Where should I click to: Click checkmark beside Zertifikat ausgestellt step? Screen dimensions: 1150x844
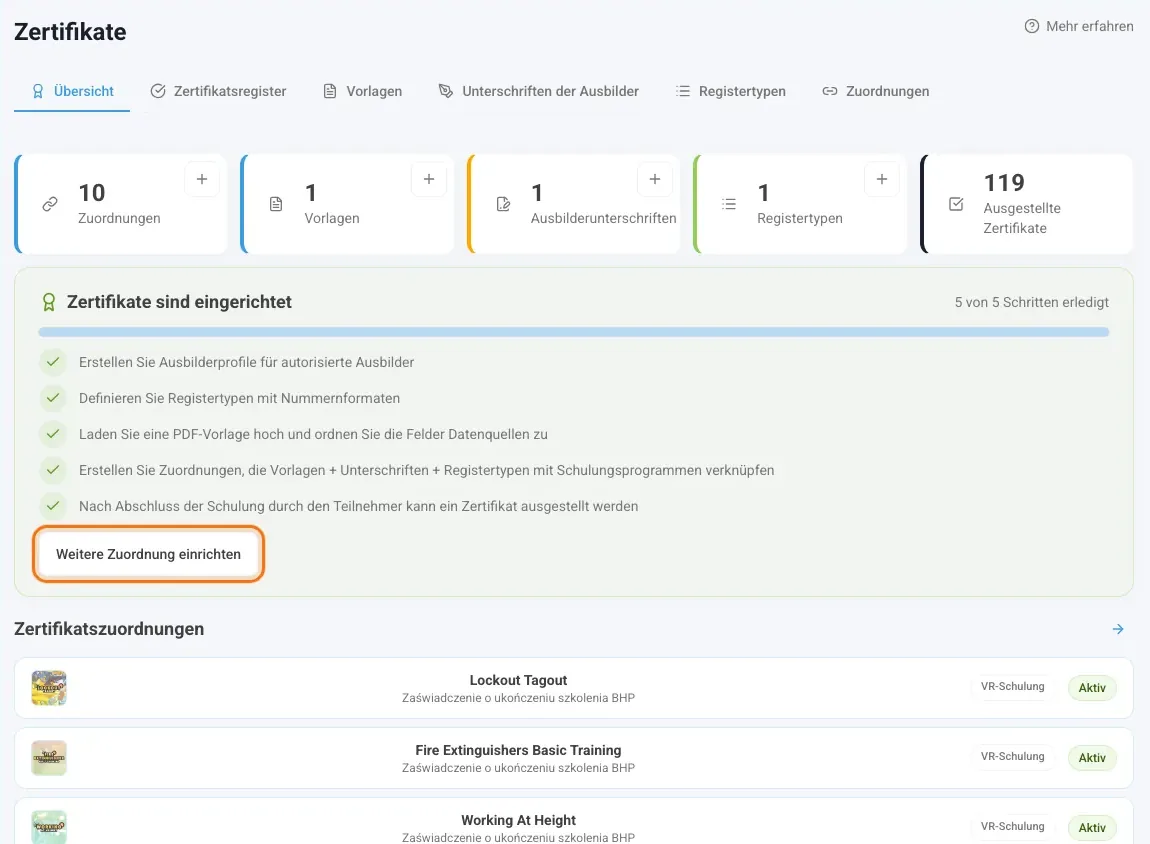tap(53, 506)
